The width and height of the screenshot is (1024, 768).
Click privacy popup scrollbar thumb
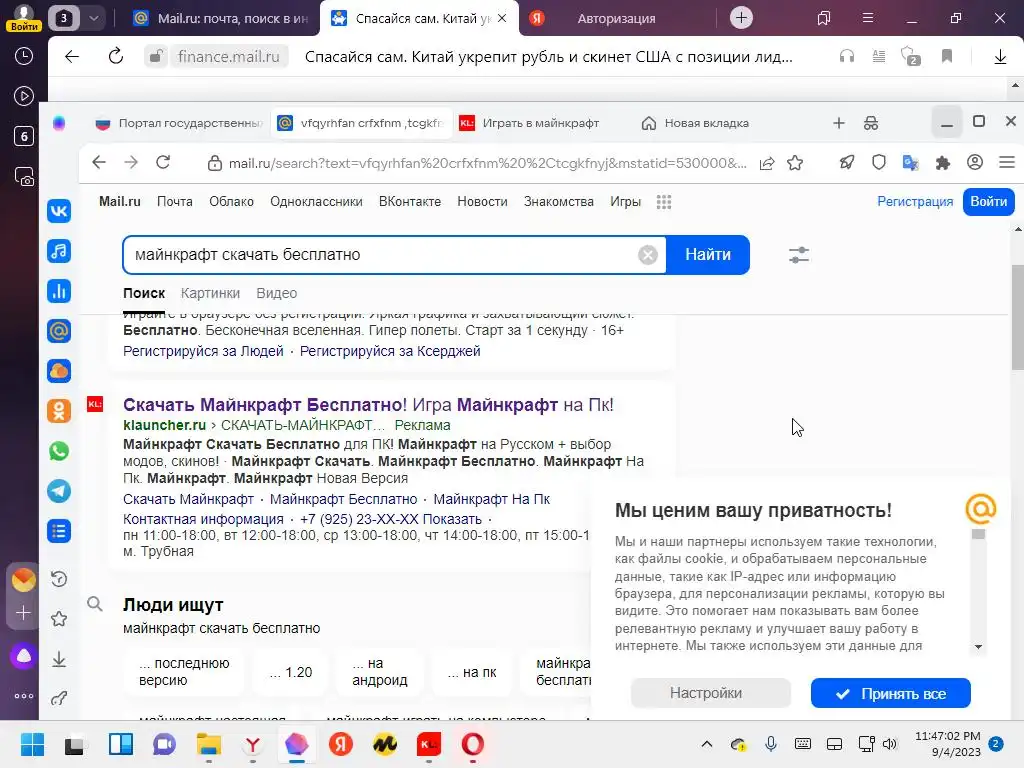978,534
